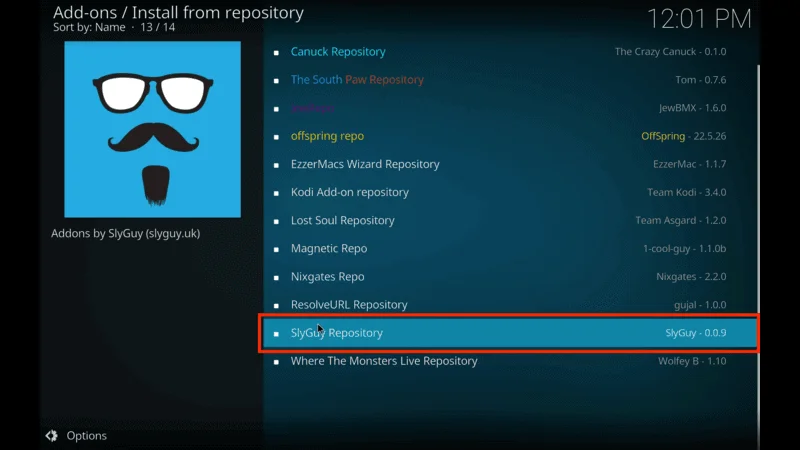The width and height of the screenshot is (800, 450).
Task: Choose EzzerMacs Wizard Repository
Action: (x=365, y=164)
